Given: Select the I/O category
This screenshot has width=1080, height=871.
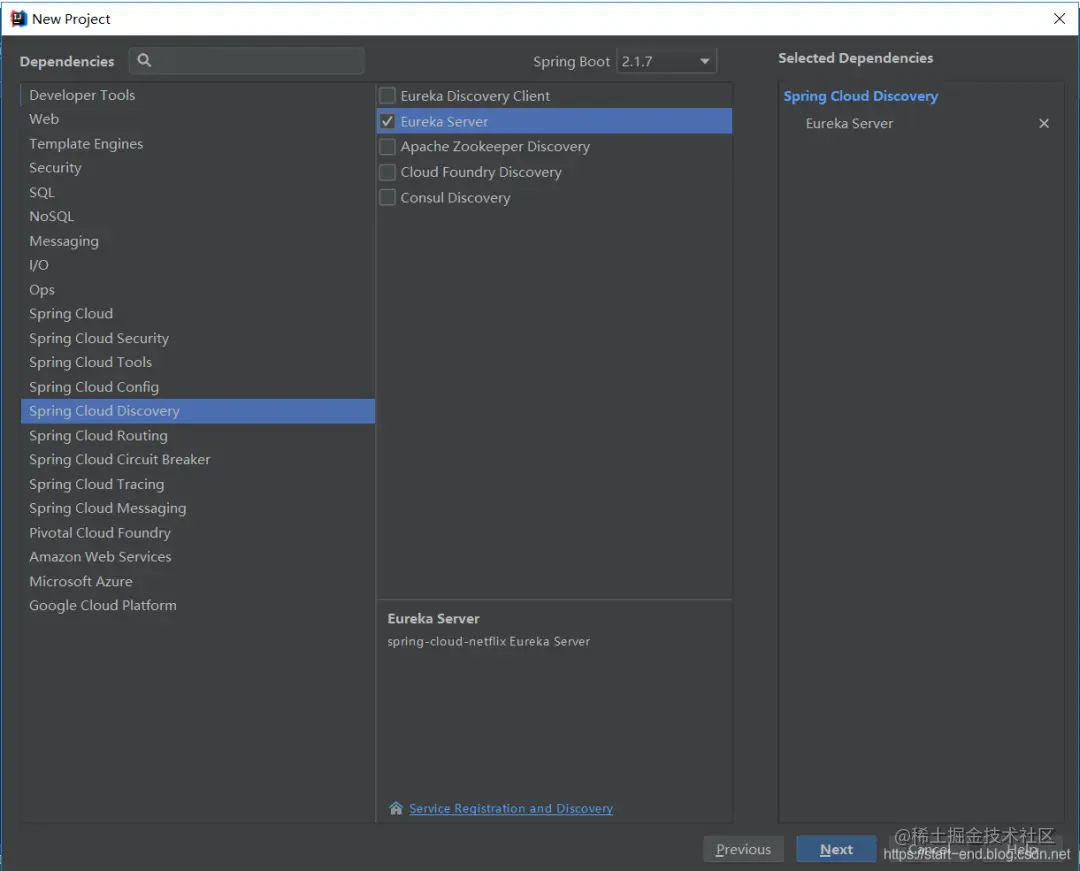Looking at the screenshot, I should click(198, 265).
